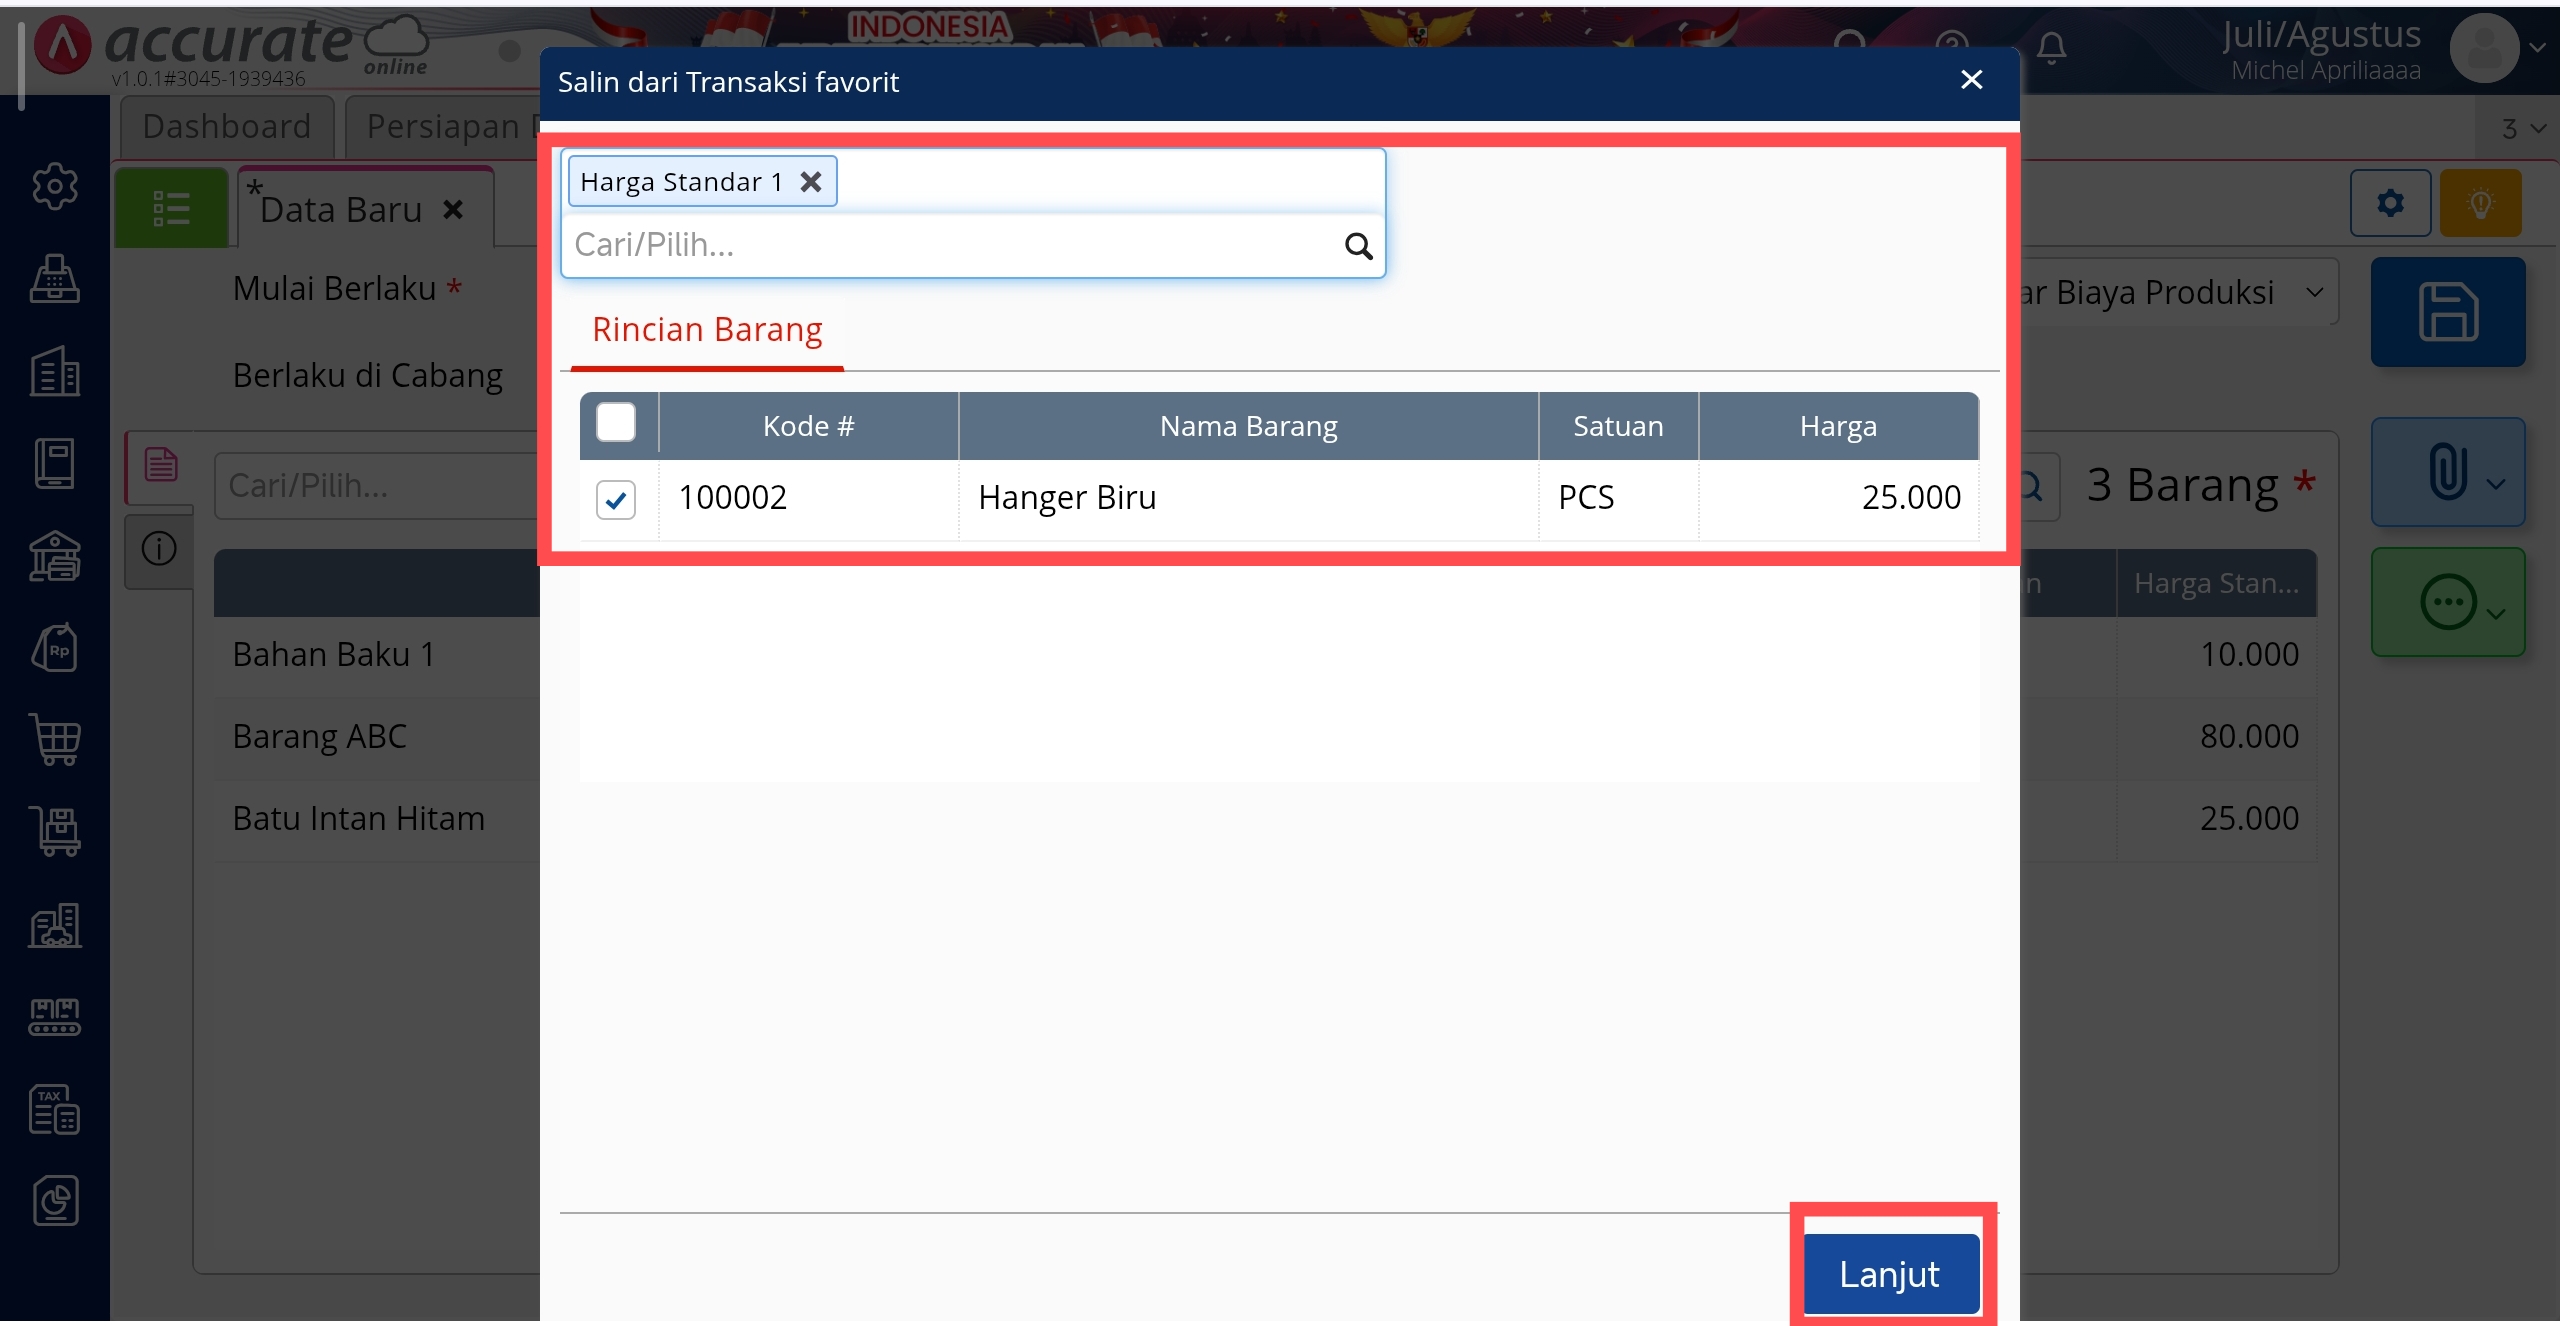Viewport: 2560px width, 1326px height.
Task: Click the Cari/Pilih search field in dialog
Action: pos(950,246)
